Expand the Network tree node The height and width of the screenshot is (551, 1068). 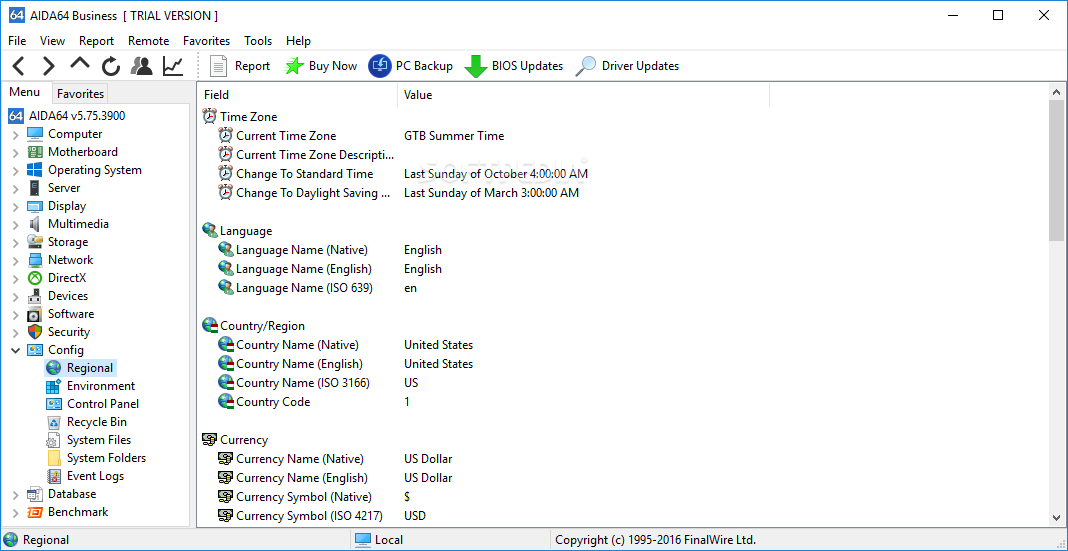[15, 260]
